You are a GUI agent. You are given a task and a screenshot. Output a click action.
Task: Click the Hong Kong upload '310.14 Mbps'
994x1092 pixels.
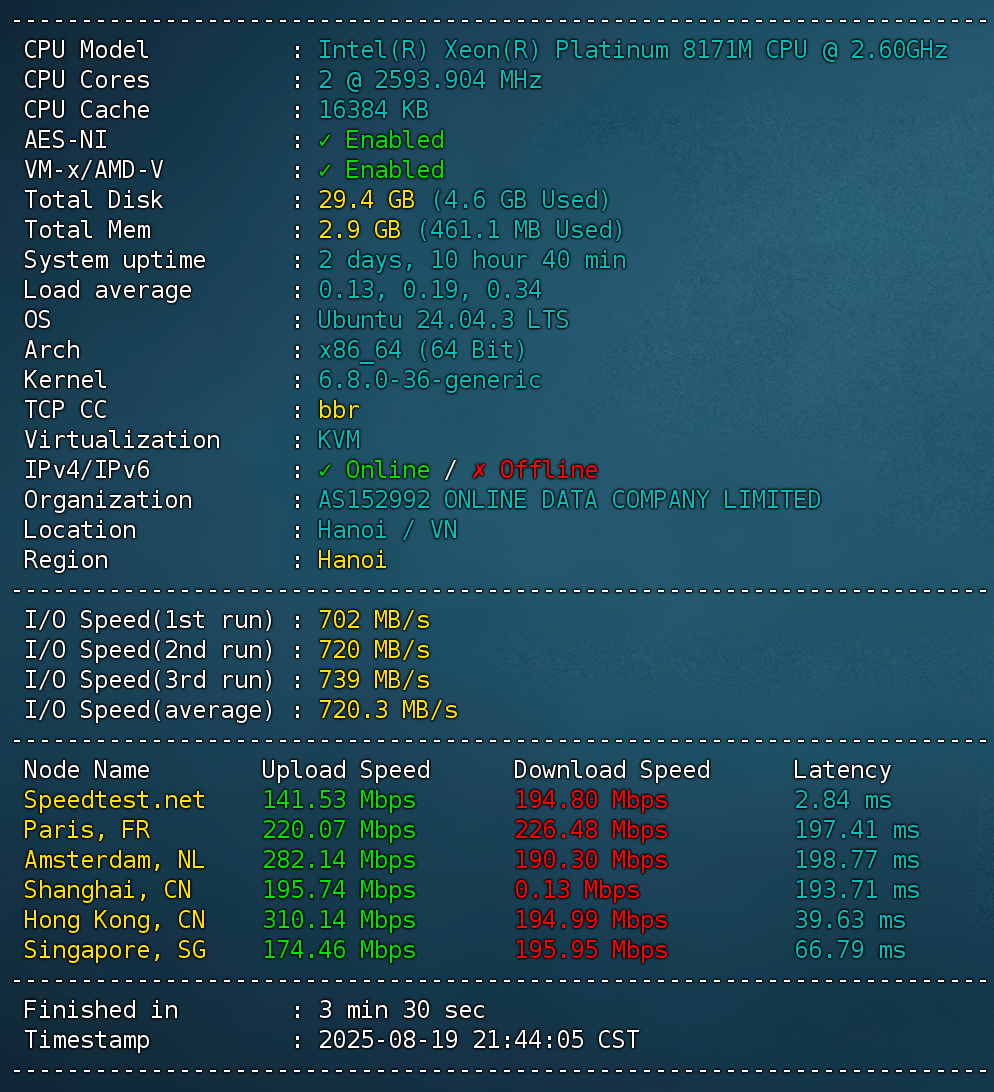tap(339, 920)
